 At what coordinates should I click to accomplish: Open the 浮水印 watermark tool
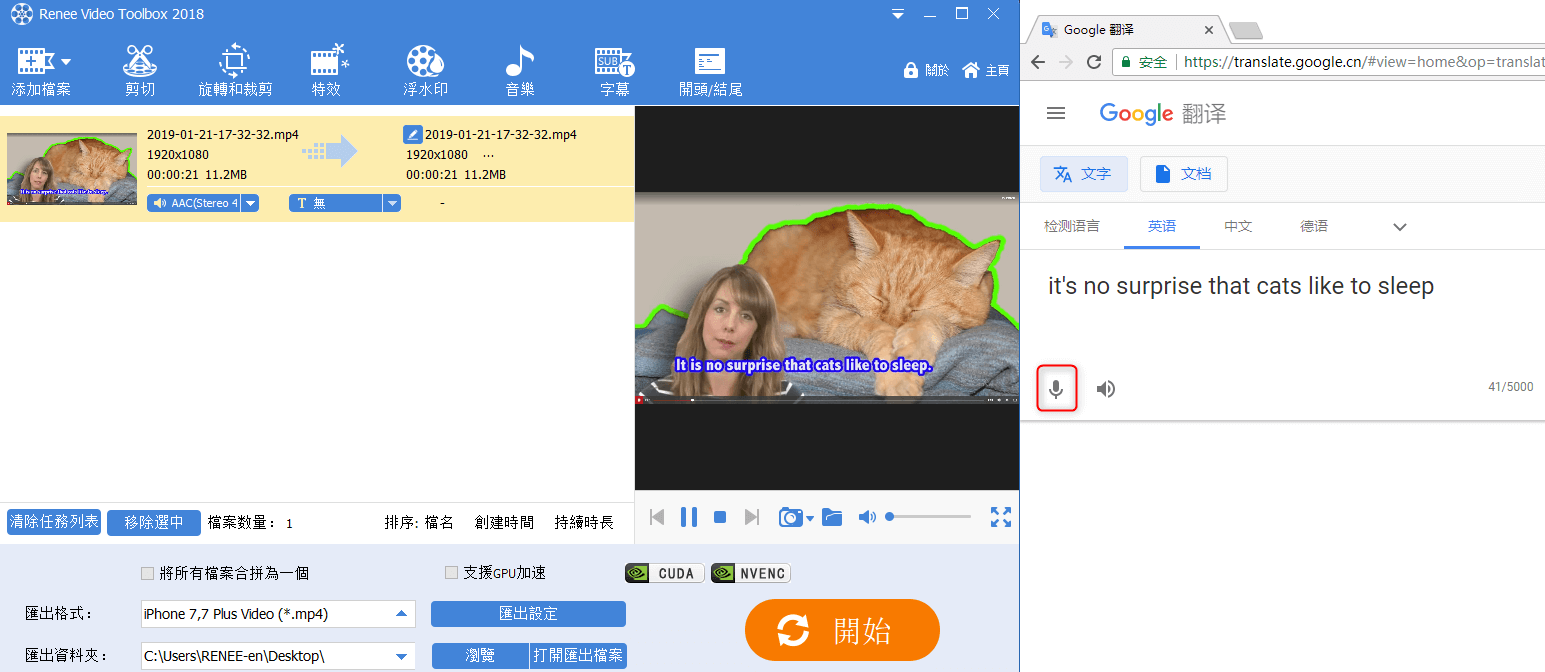(425, 70)
